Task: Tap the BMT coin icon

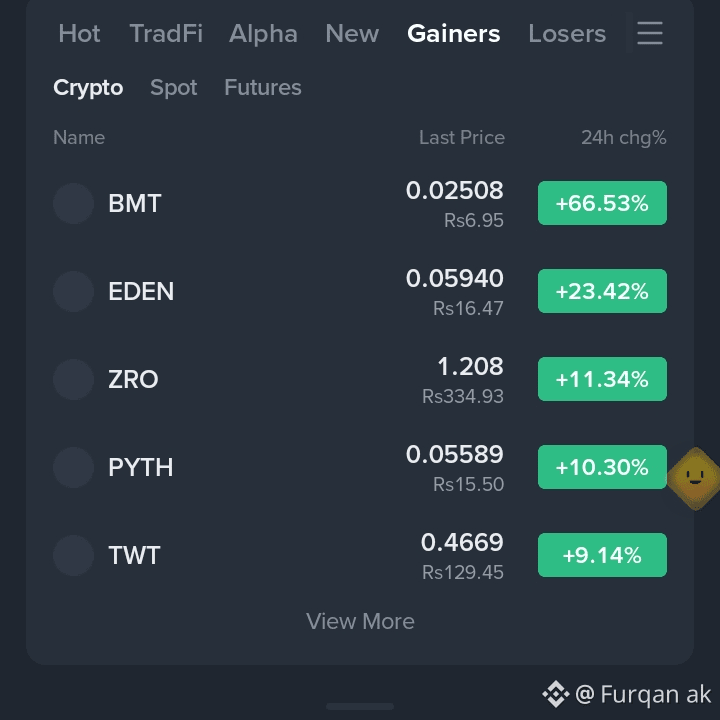Action: (x=73, y=203)
